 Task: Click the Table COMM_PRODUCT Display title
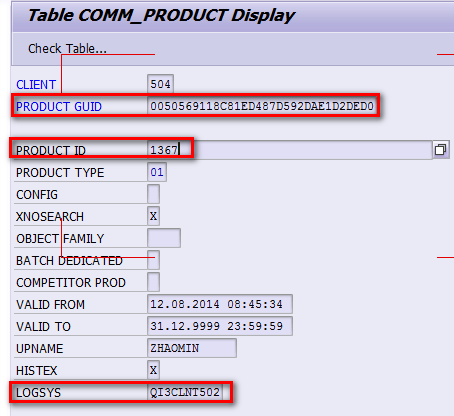coord(161,16)
